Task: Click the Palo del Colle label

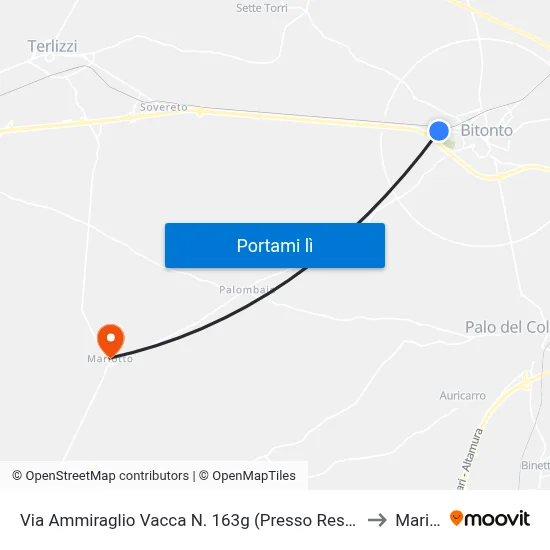Action: [x=507, y=327]
